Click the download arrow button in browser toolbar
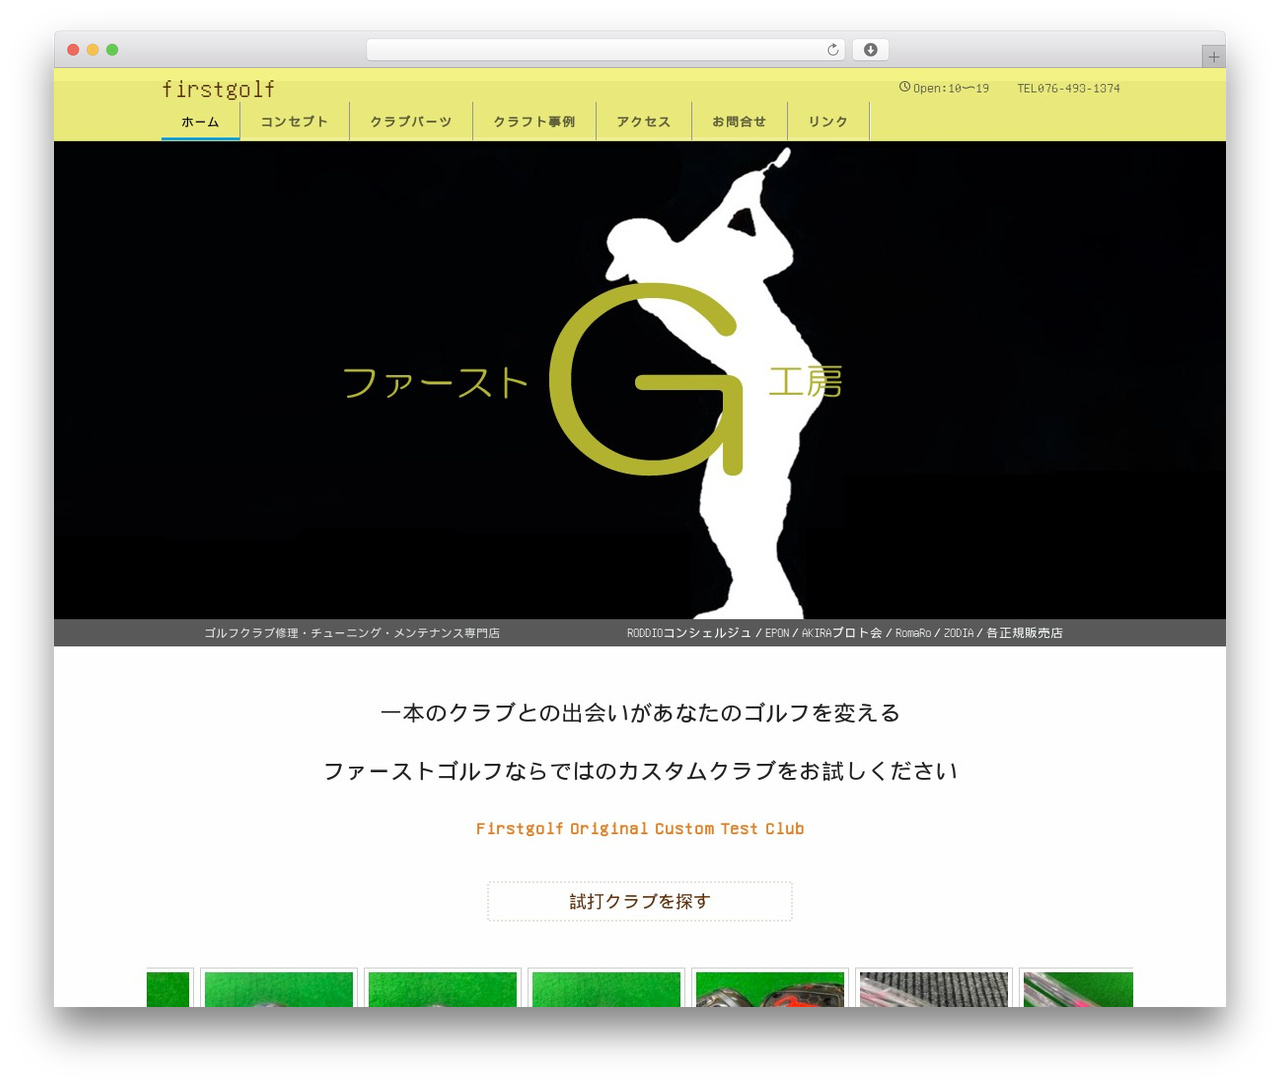The height and width of the screenshot is (1084, 1280). (870, 50)
